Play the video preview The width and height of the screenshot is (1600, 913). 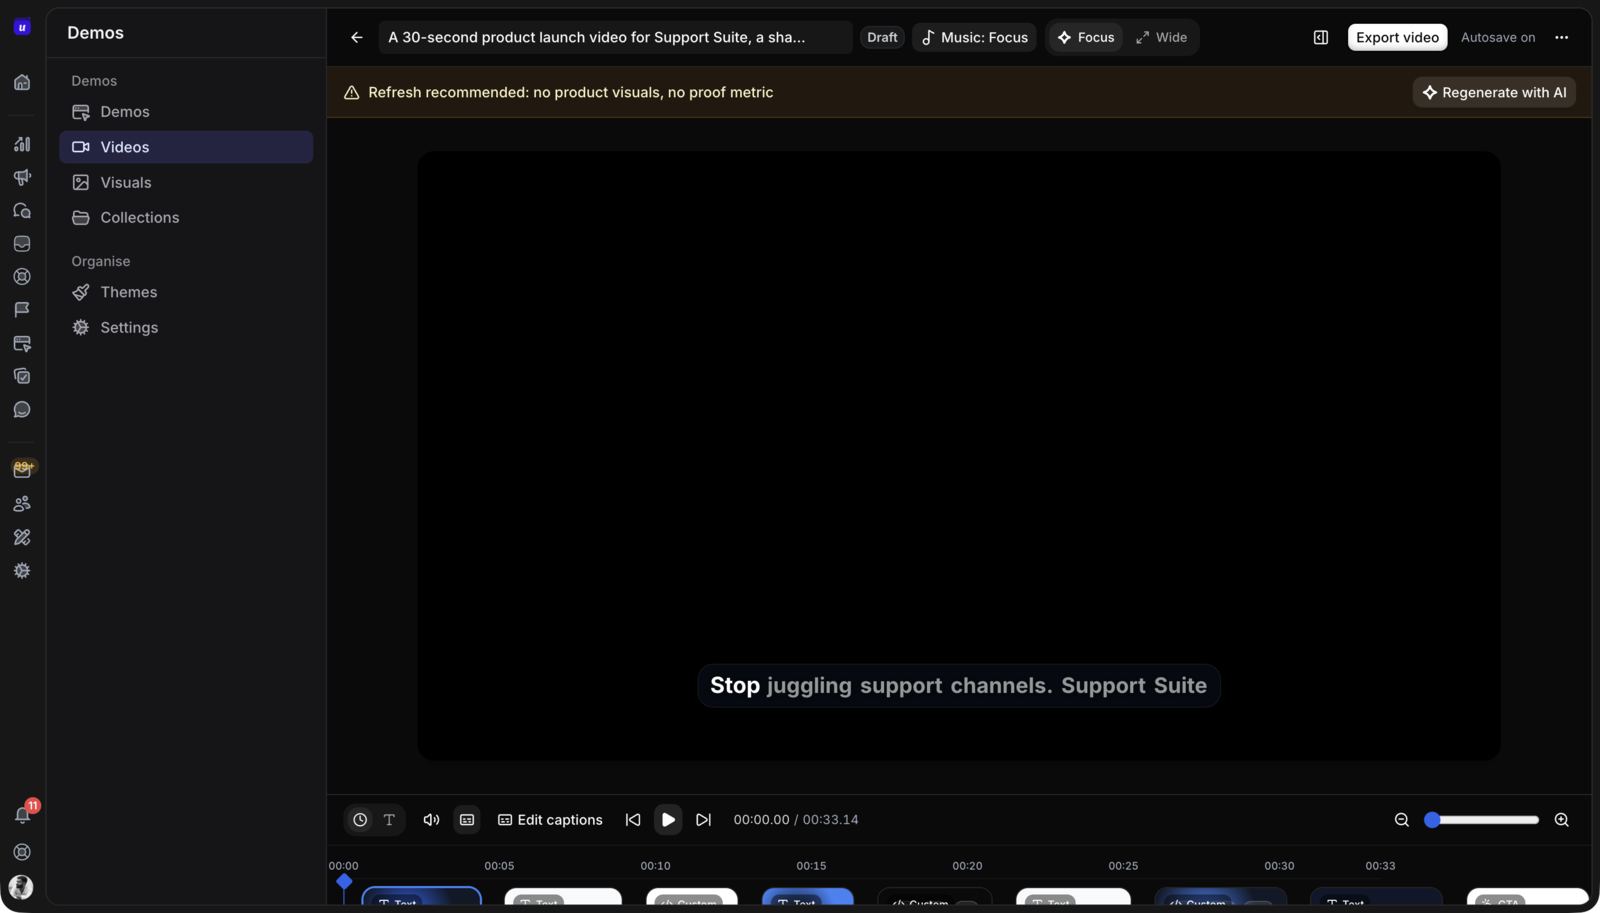pos(668,820)
